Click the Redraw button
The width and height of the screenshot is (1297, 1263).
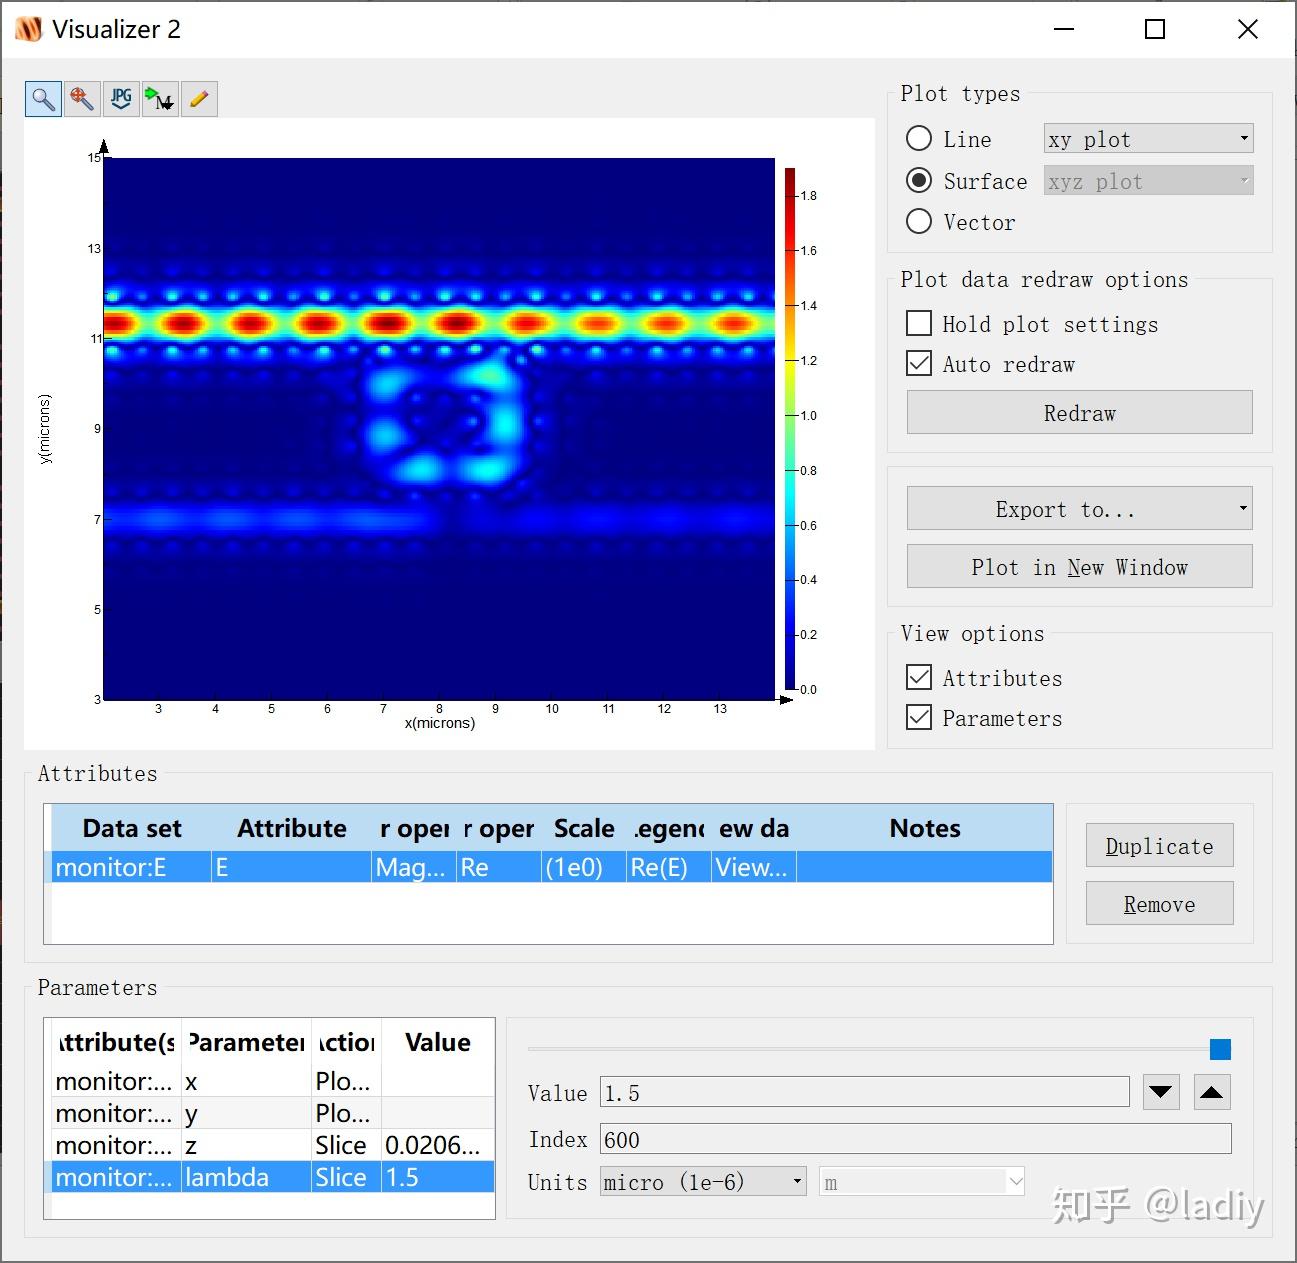pos(1079,412)
